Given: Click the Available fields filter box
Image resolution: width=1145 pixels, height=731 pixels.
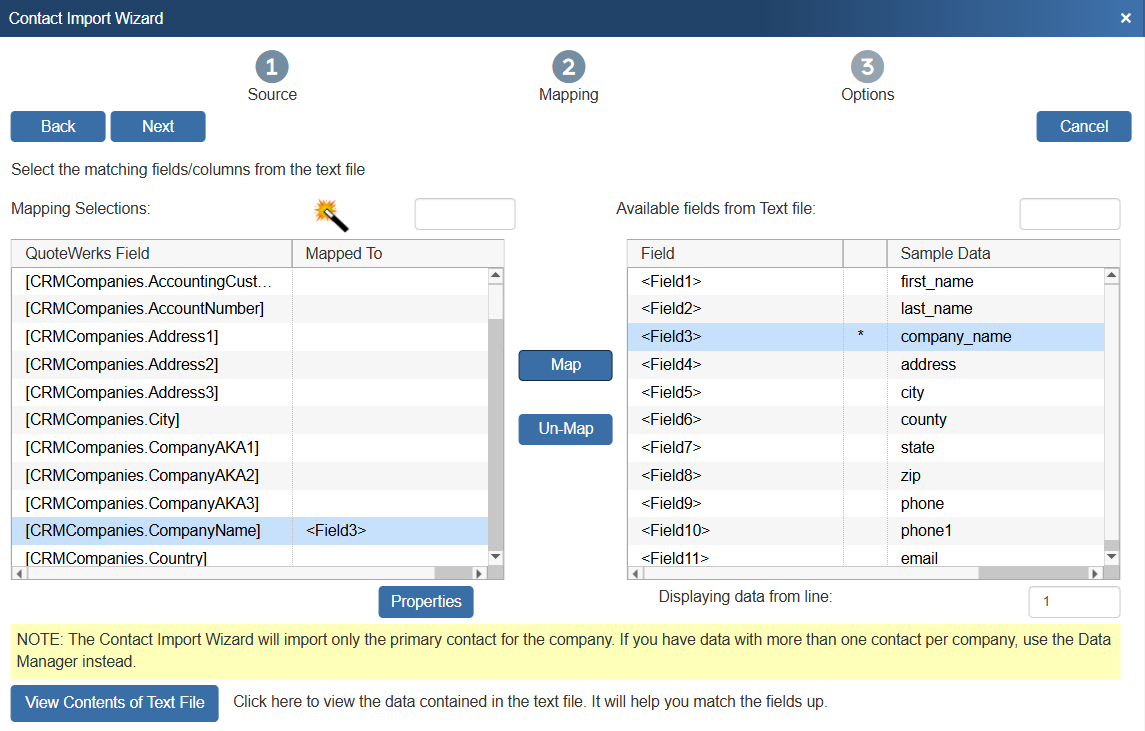Looking at the screenshot, I should [1069, 214].
